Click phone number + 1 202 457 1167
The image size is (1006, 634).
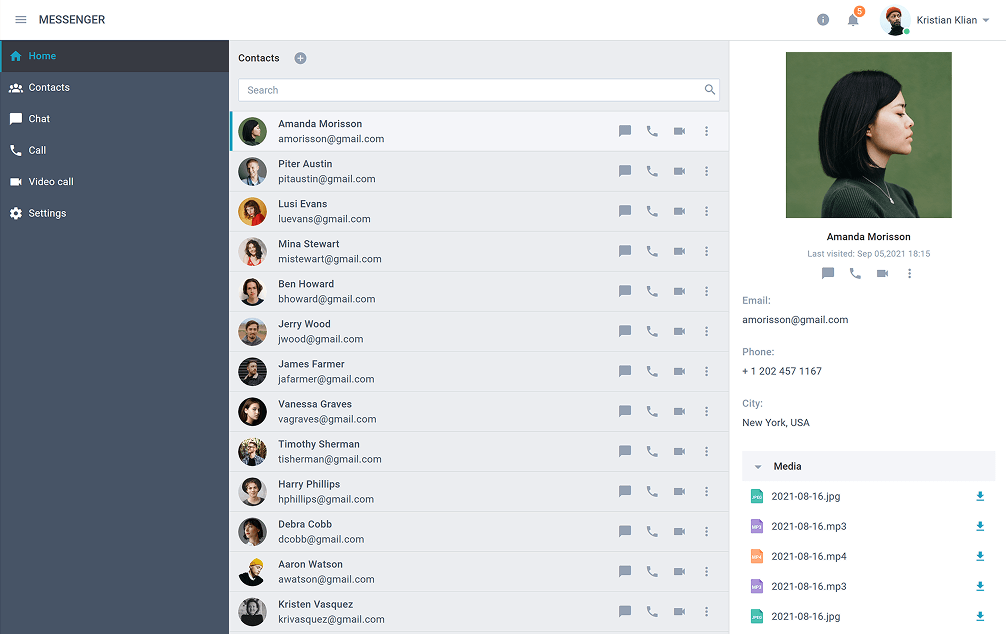(x=781, y=371)
